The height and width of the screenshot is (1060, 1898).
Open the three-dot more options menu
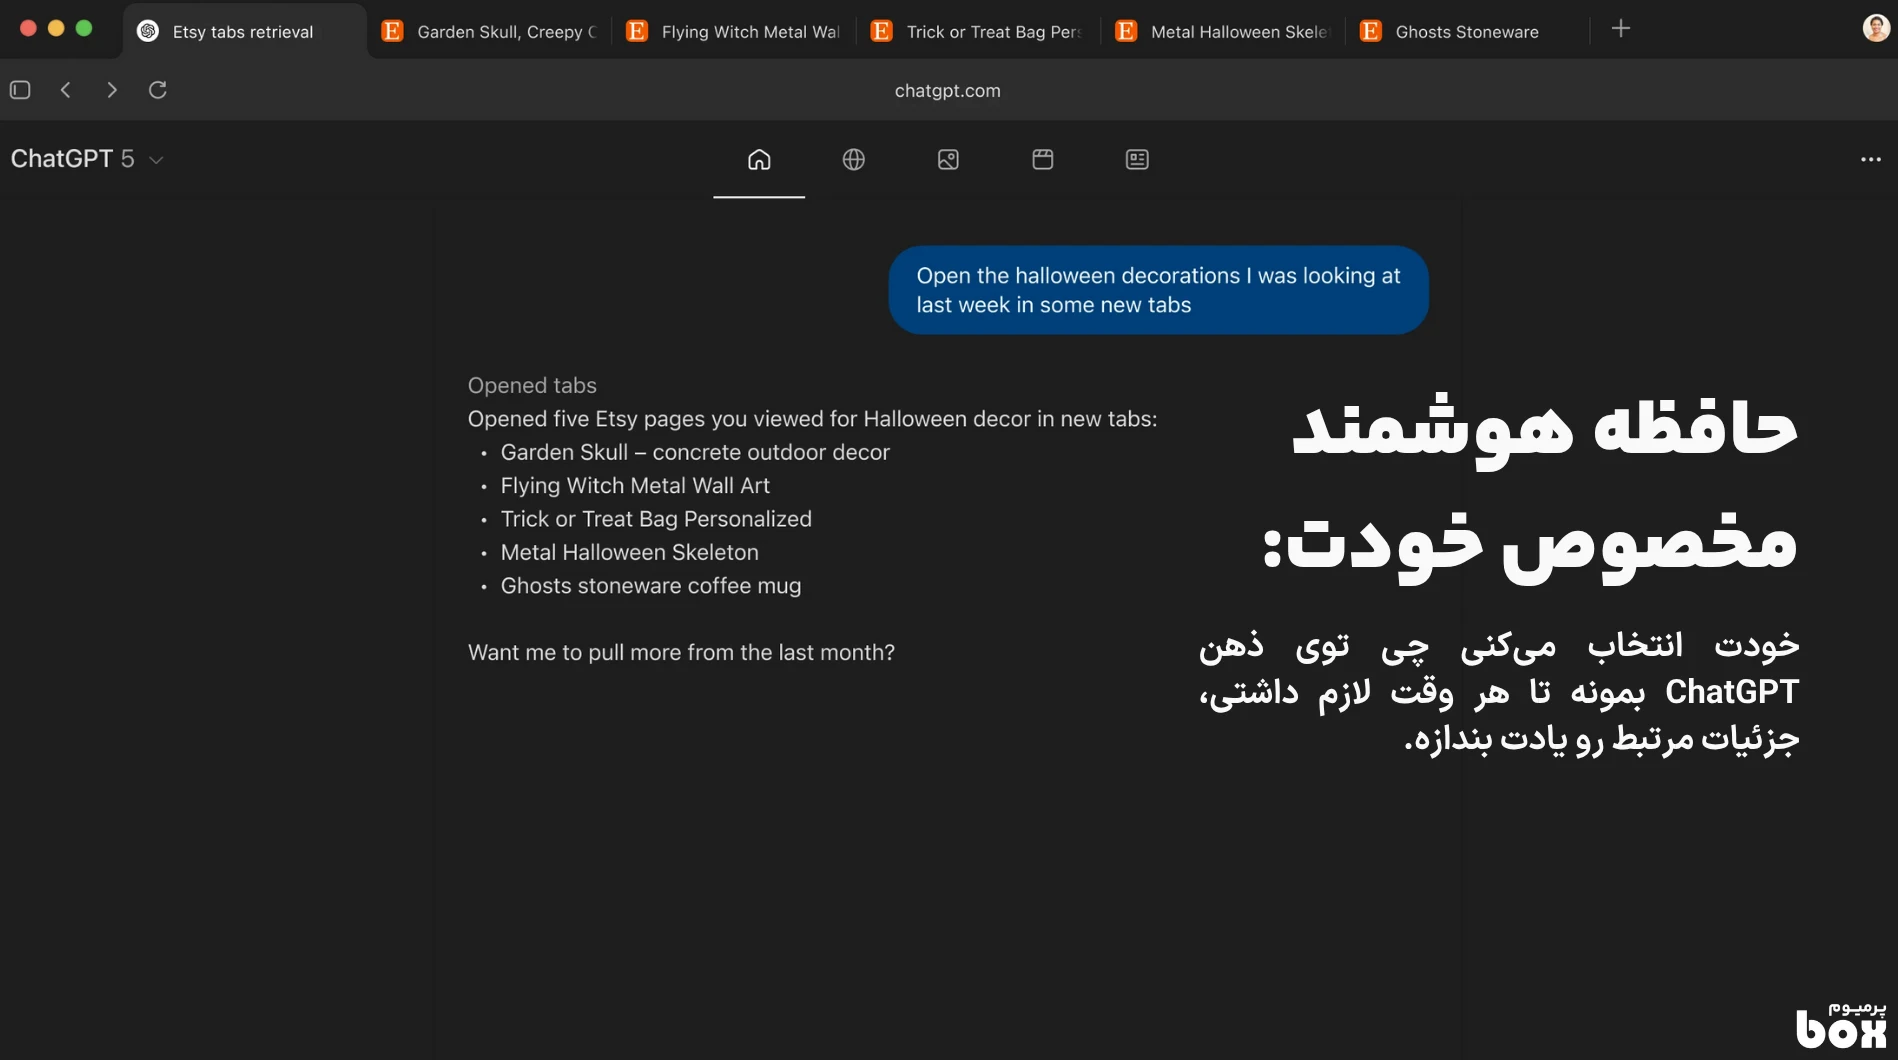click(1870, 160)
